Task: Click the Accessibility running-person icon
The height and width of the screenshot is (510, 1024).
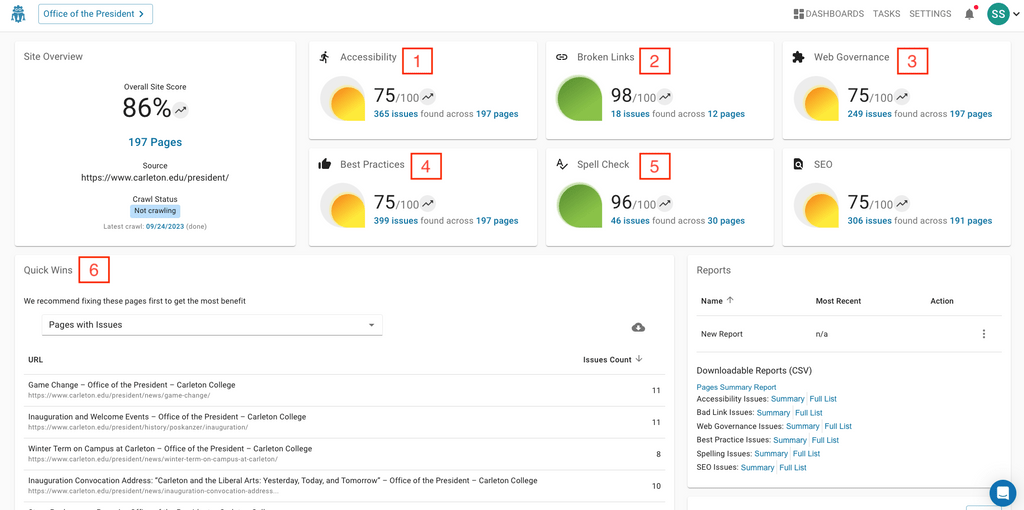Action: click(x=325, y=57)
